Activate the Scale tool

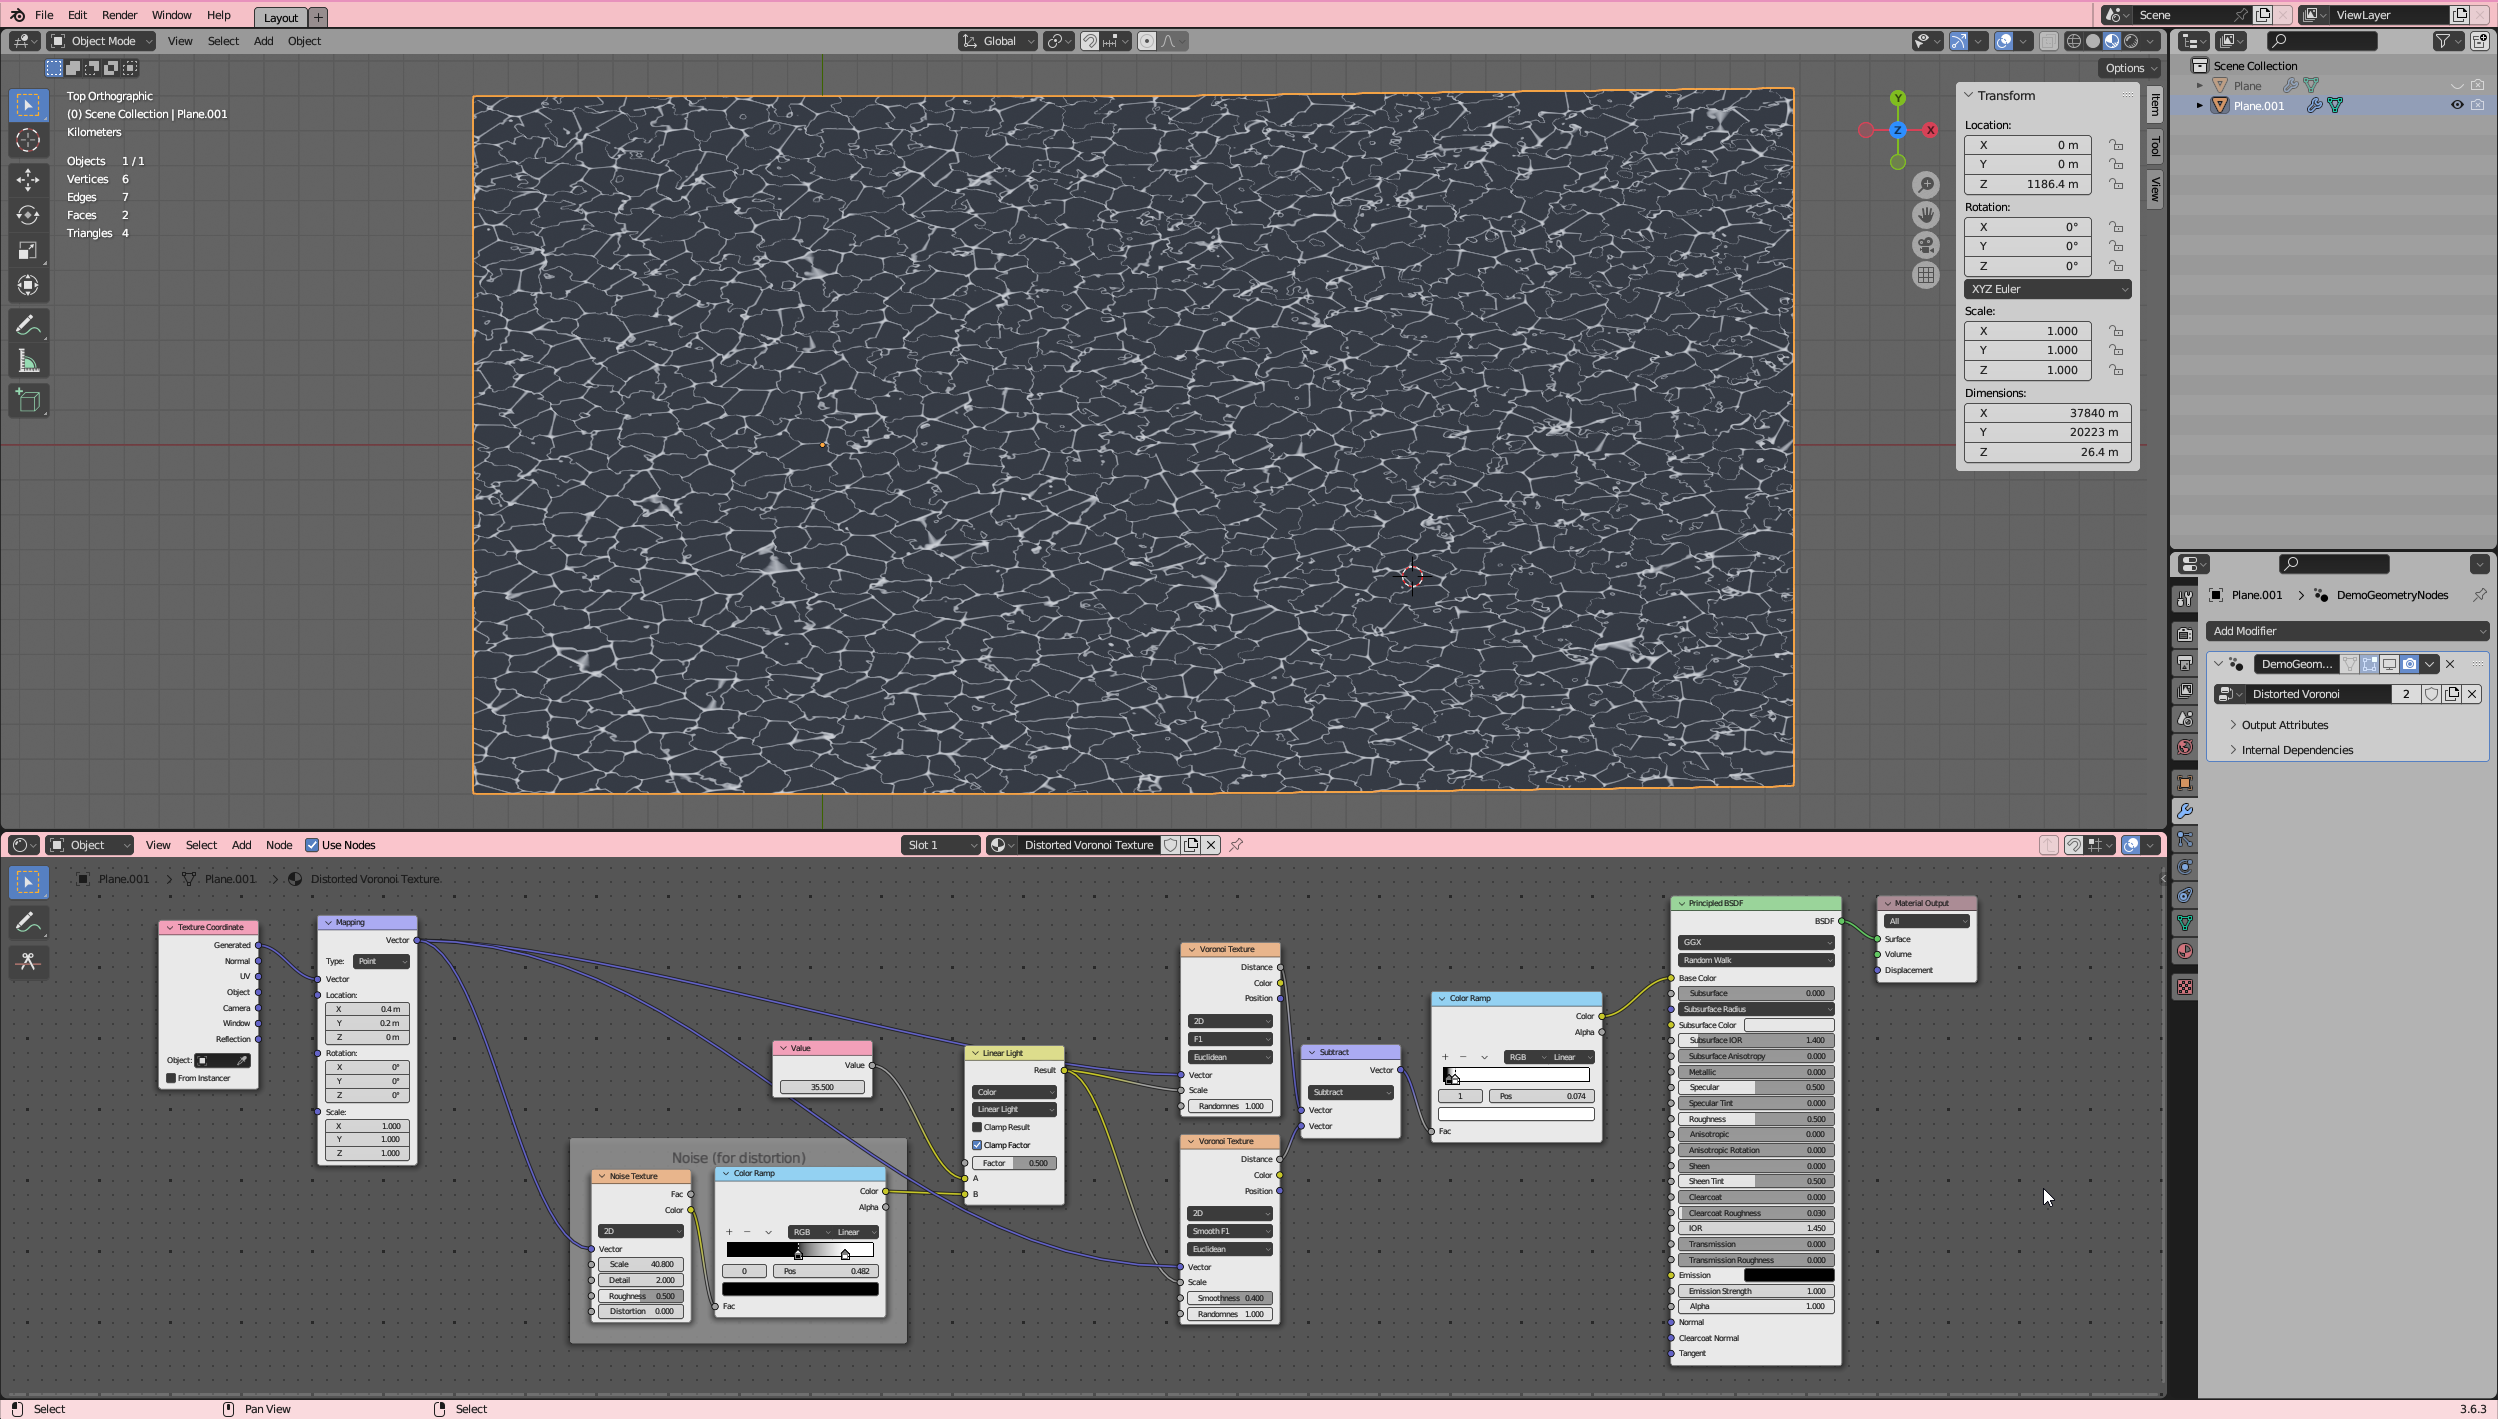point(28,250)
